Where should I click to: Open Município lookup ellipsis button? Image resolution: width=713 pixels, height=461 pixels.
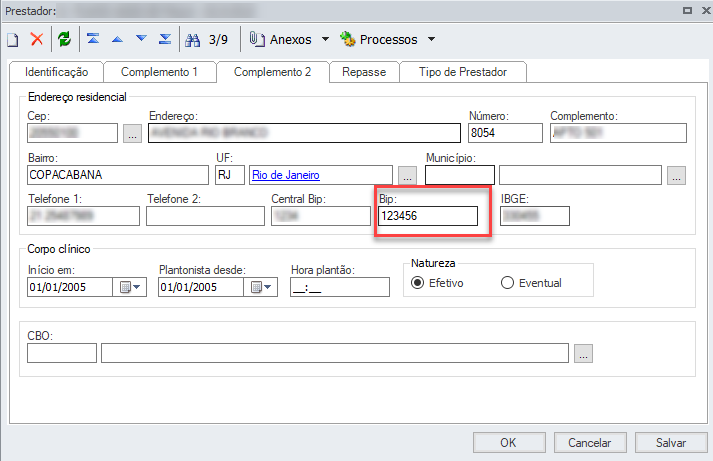click(677, 175)
